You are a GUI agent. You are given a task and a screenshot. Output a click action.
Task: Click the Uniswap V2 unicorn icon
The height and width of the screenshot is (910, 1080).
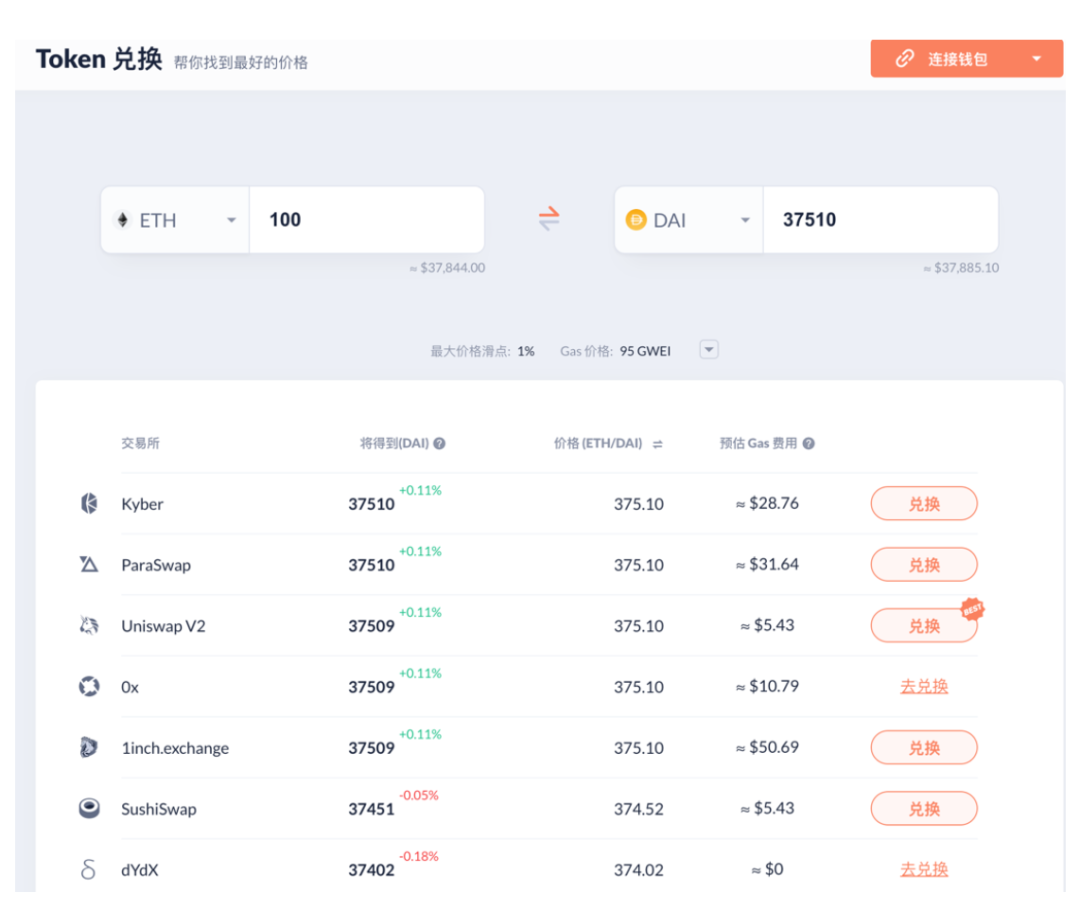(x=89, y=626)
